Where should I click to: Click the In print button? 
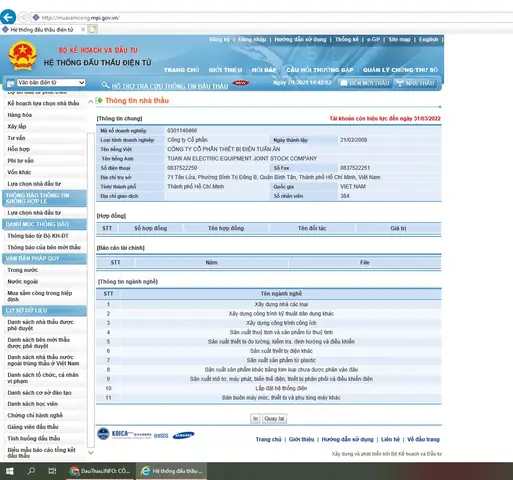click(x=255, y=419)
